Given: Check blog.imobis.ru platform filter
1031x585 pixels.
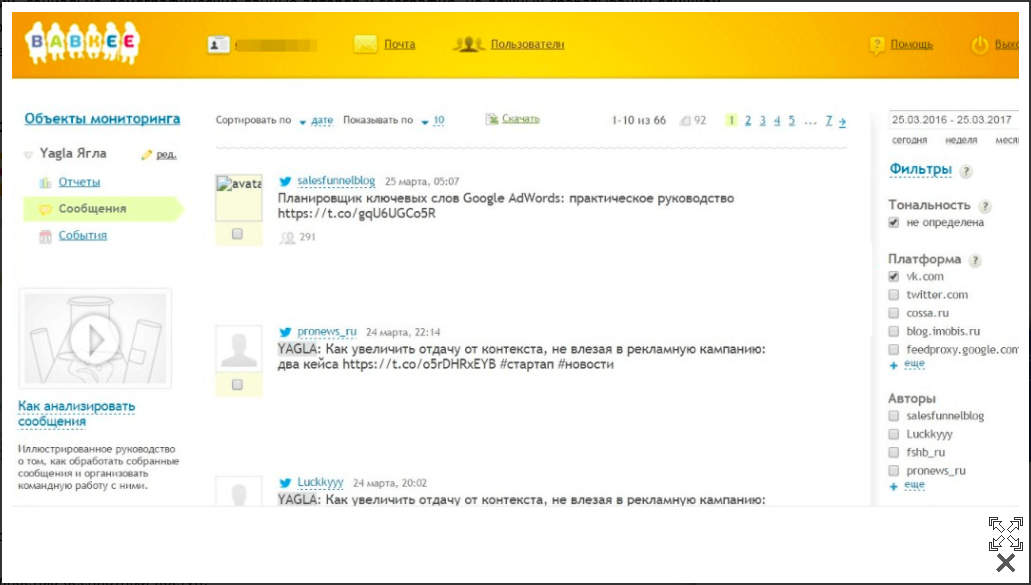Looking at the screenshot, I should (894, 331).
